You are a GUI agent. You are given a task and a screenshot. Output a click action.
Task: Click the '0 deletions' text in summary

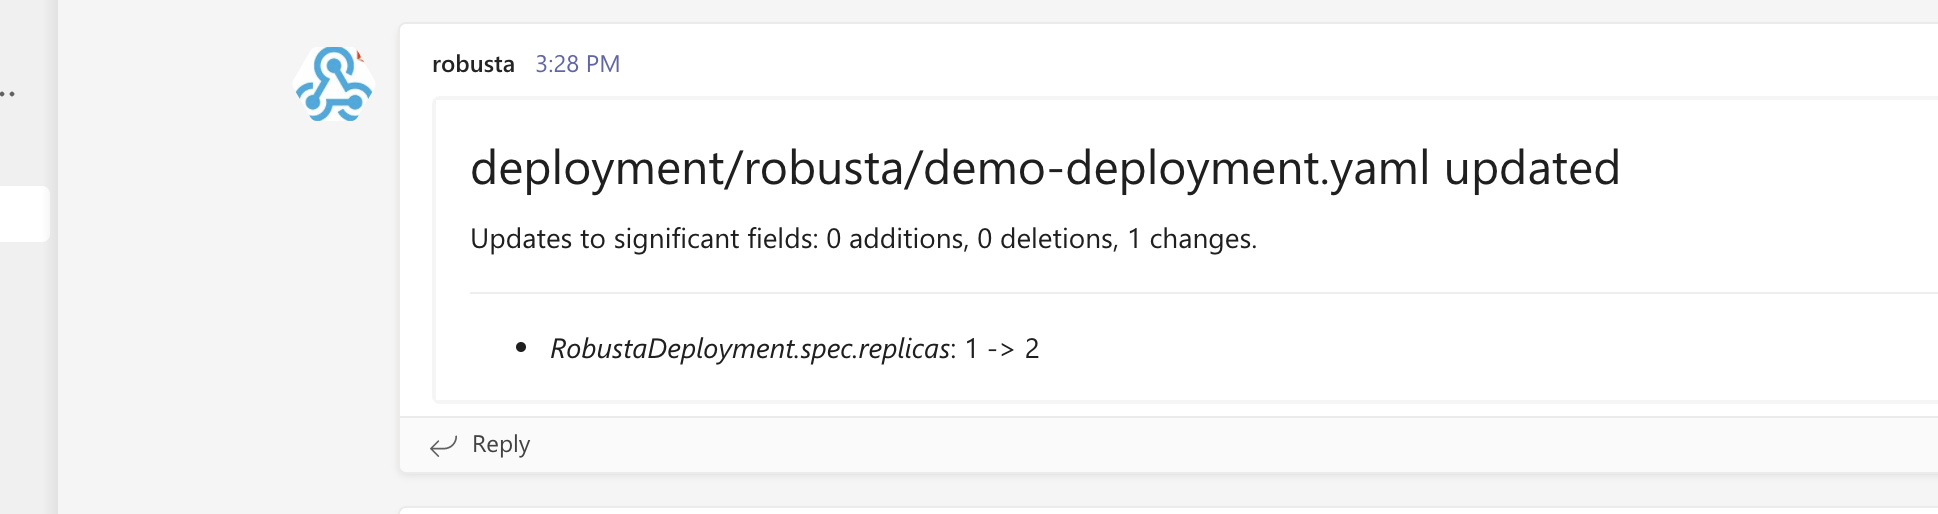(1047, 239)
